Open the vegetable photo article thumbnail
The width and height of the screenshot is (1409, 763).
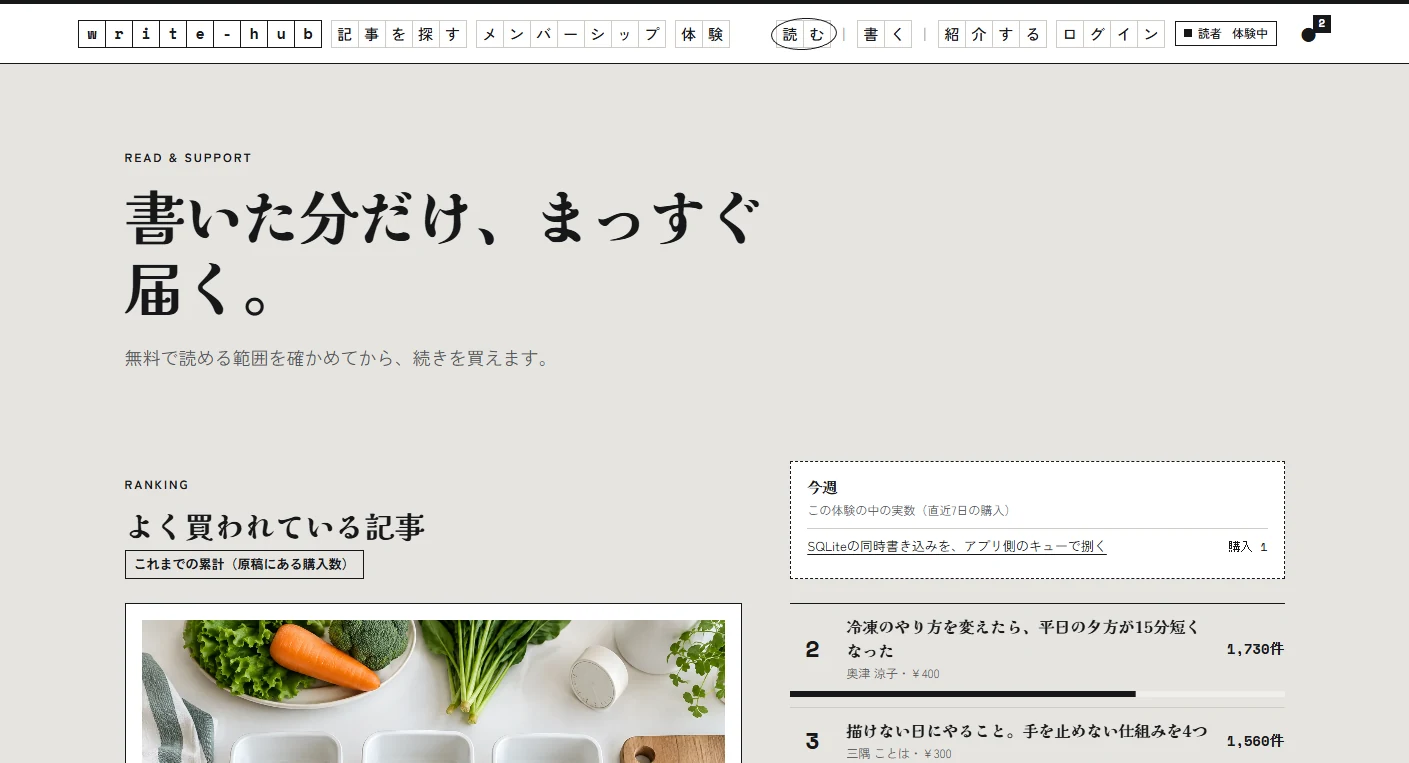(433, 691)
